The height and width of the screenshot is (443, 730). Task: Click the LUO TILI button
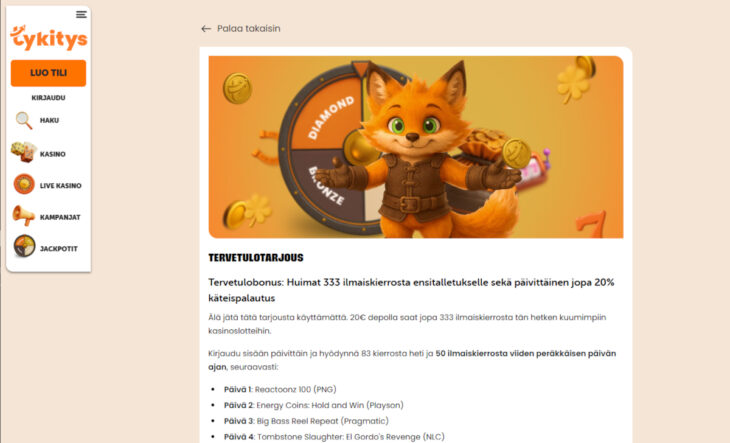pos(48,73)
